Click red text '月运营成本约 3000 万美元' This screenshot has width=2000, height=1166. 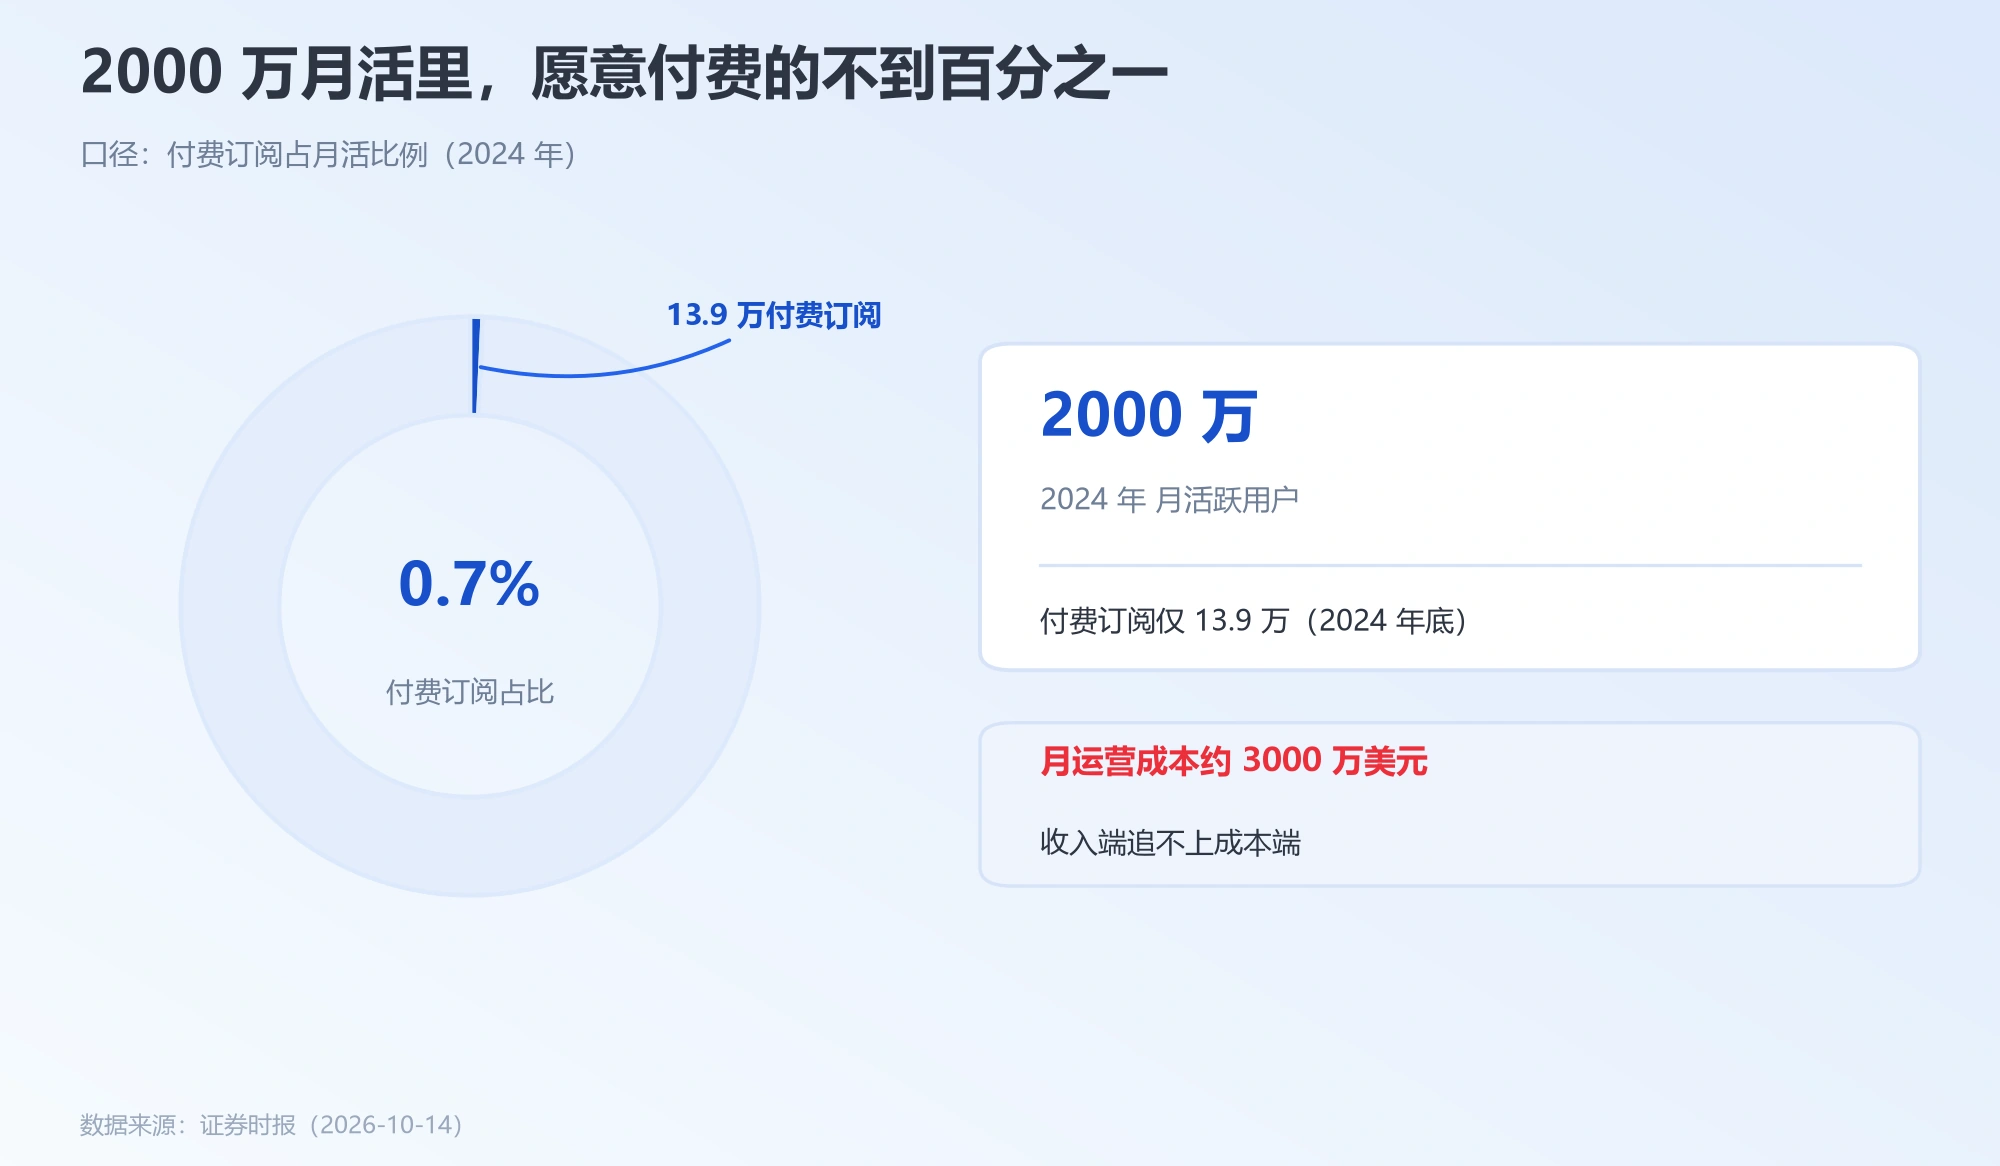(x=1234, y=761)
